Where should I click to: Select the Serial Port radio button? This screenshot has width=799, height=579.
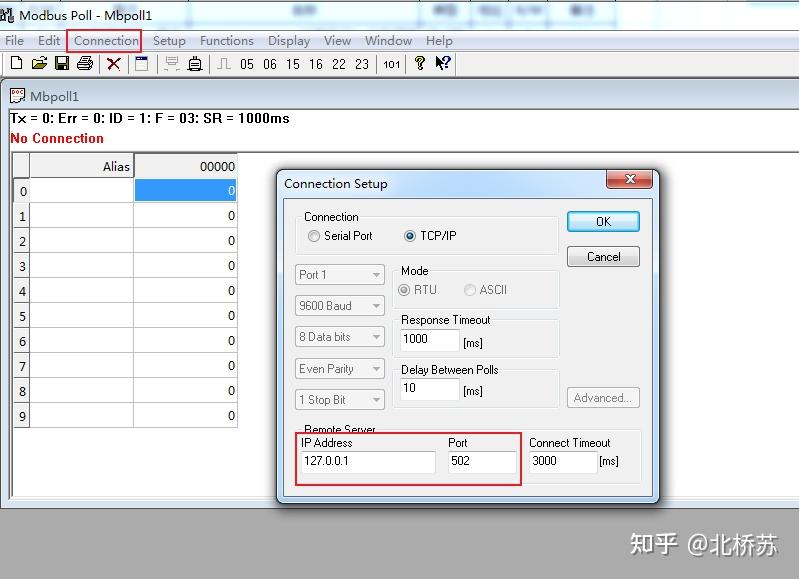click(x=314, y=236)
